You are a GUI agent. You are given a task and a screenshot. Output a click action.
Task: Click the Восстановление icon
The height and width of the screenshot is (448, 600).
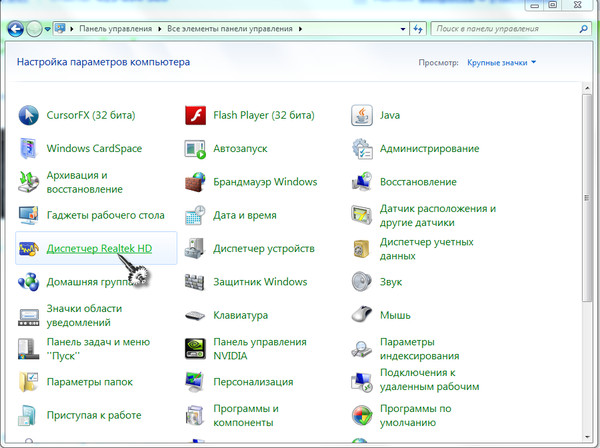(x=362, y=182)
